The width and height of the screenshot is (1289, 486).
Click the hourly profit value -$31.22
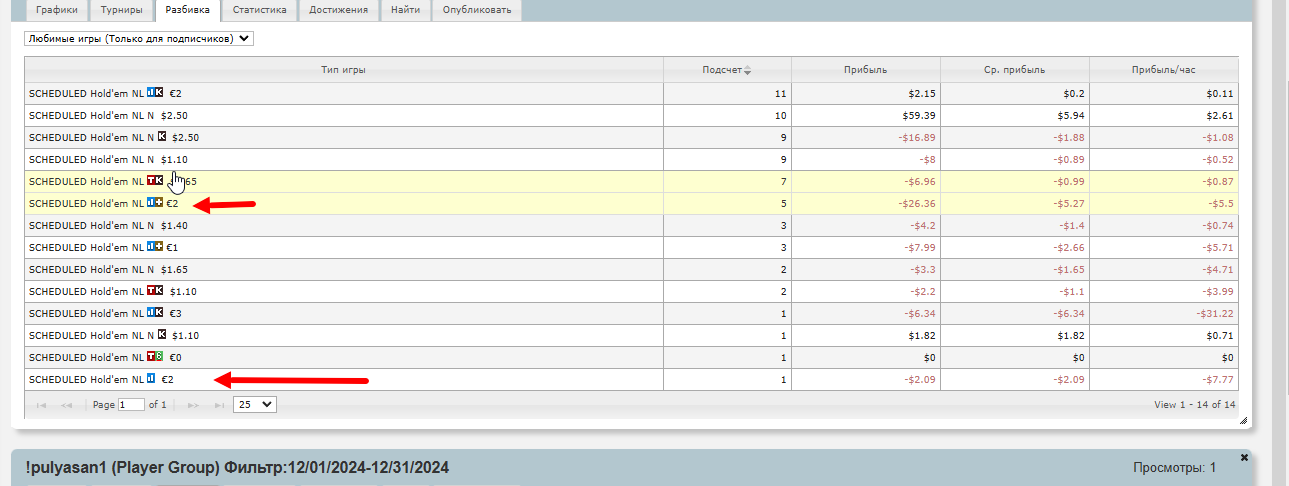(1214, 313)
